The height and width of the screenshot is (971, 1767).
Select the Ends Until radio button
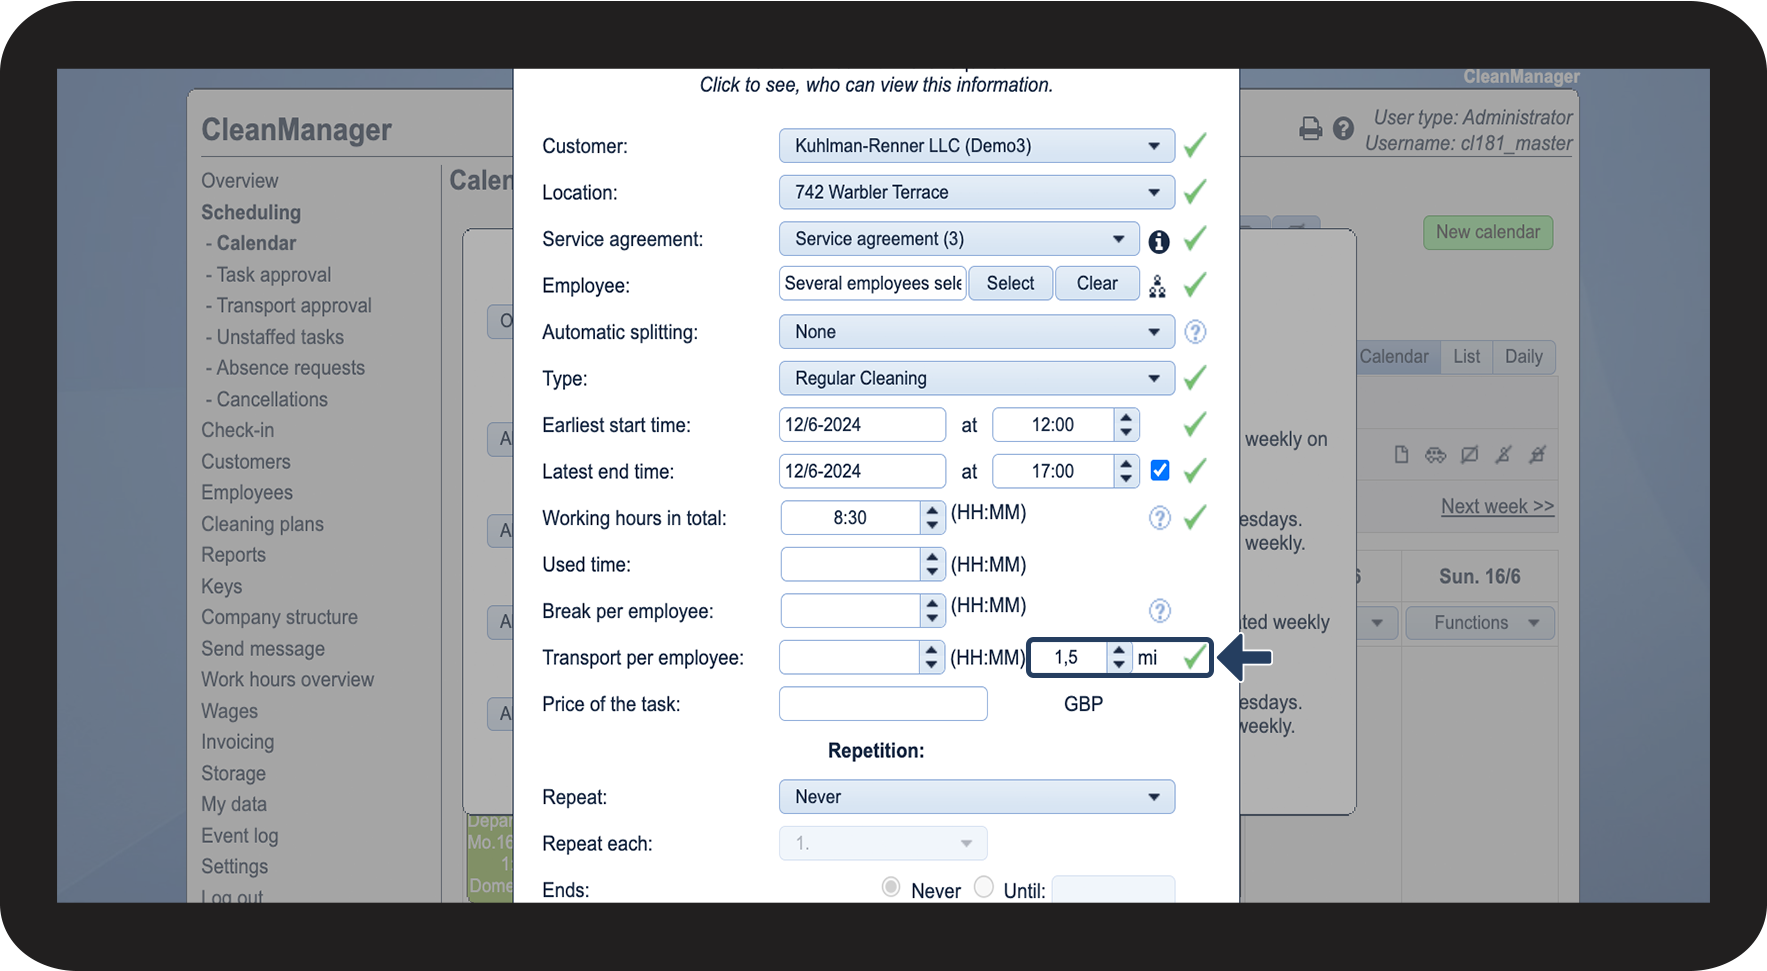click(x=984, y=887)
